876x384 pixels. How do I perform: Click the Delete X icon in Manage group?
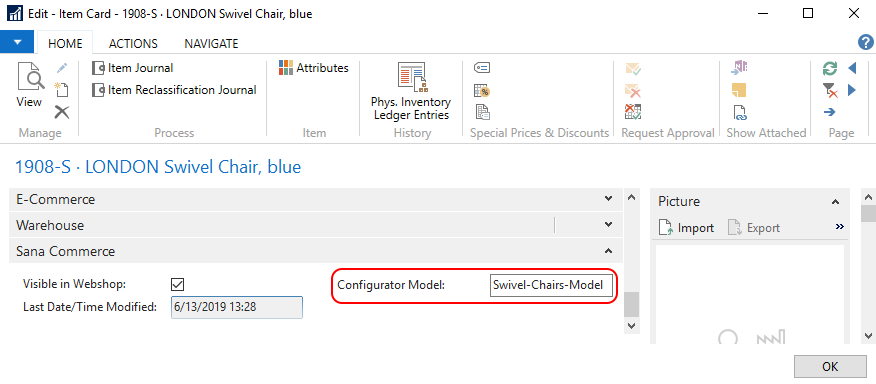pos(61,112)
